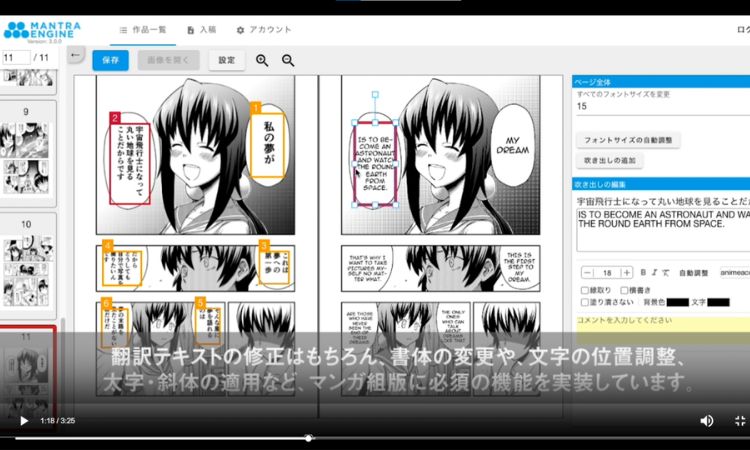Click フォントサイズの自動調整 button
The height and width of the screenshot is (450, 750).
pyautogui.click(x=628, y=140)
